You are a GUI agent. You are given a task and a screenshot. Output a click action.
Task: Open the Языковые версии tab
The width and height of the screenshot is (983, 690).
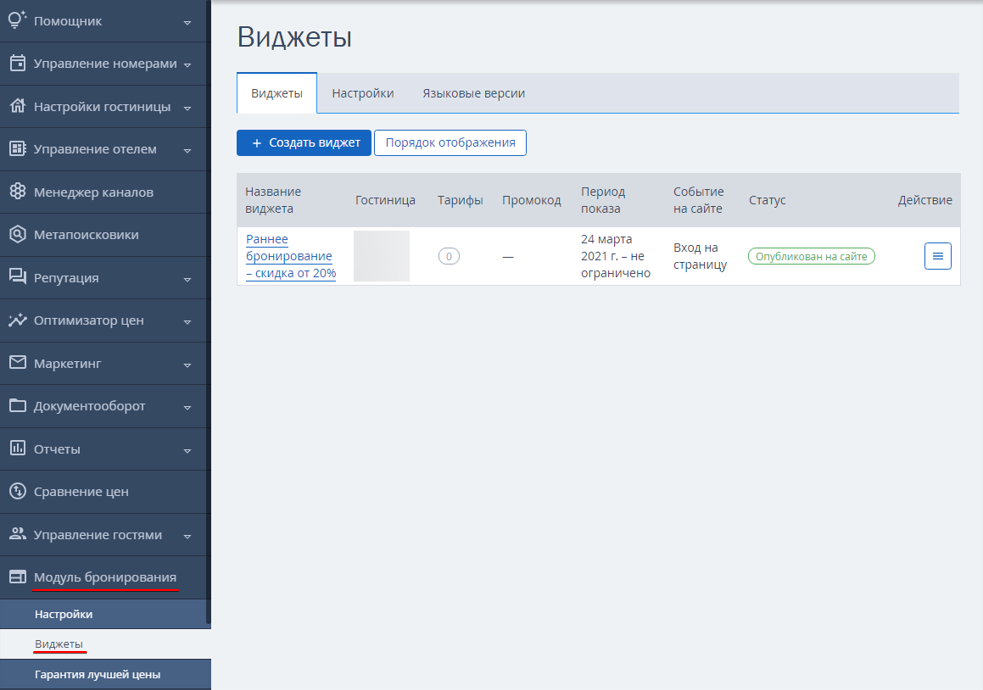point(473,93)
